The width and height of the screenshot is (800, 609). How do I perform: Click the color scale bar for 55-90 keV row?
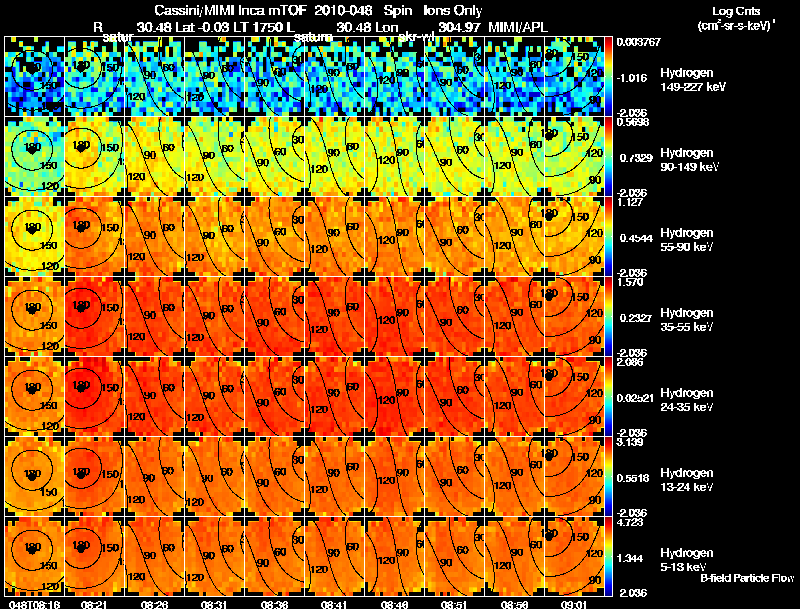[x=608, y=236]
